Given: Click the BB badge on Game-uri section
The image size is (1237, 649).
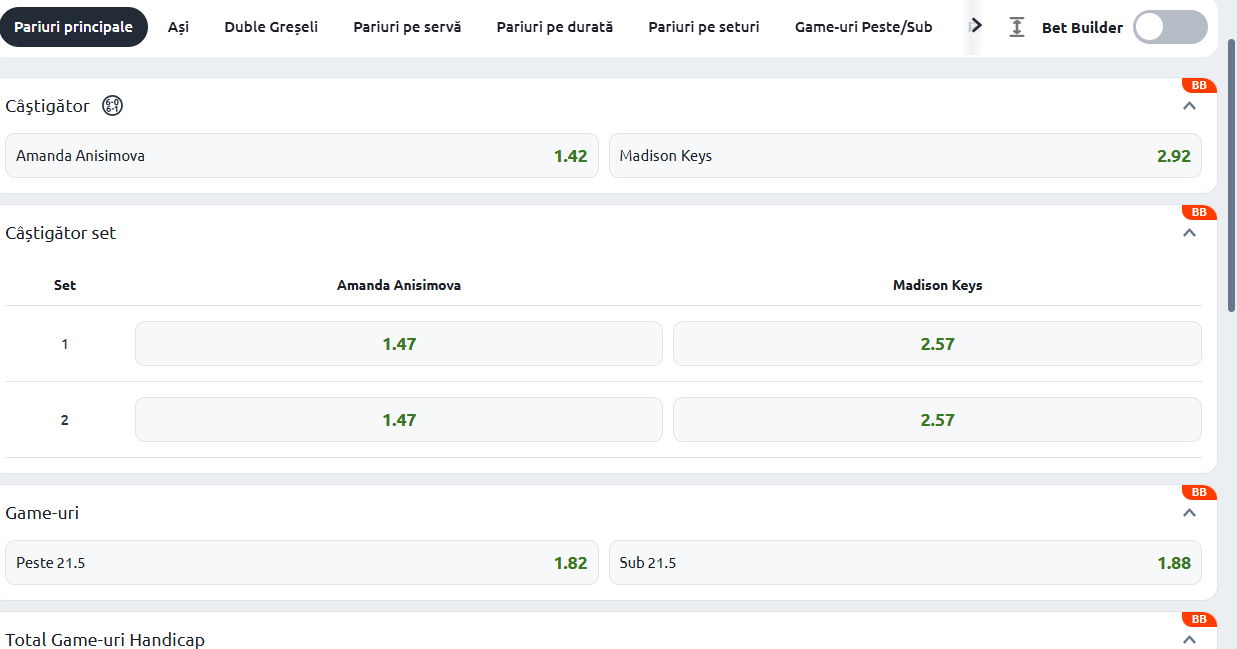Looking at the screenshot, I should point(1198,493).
